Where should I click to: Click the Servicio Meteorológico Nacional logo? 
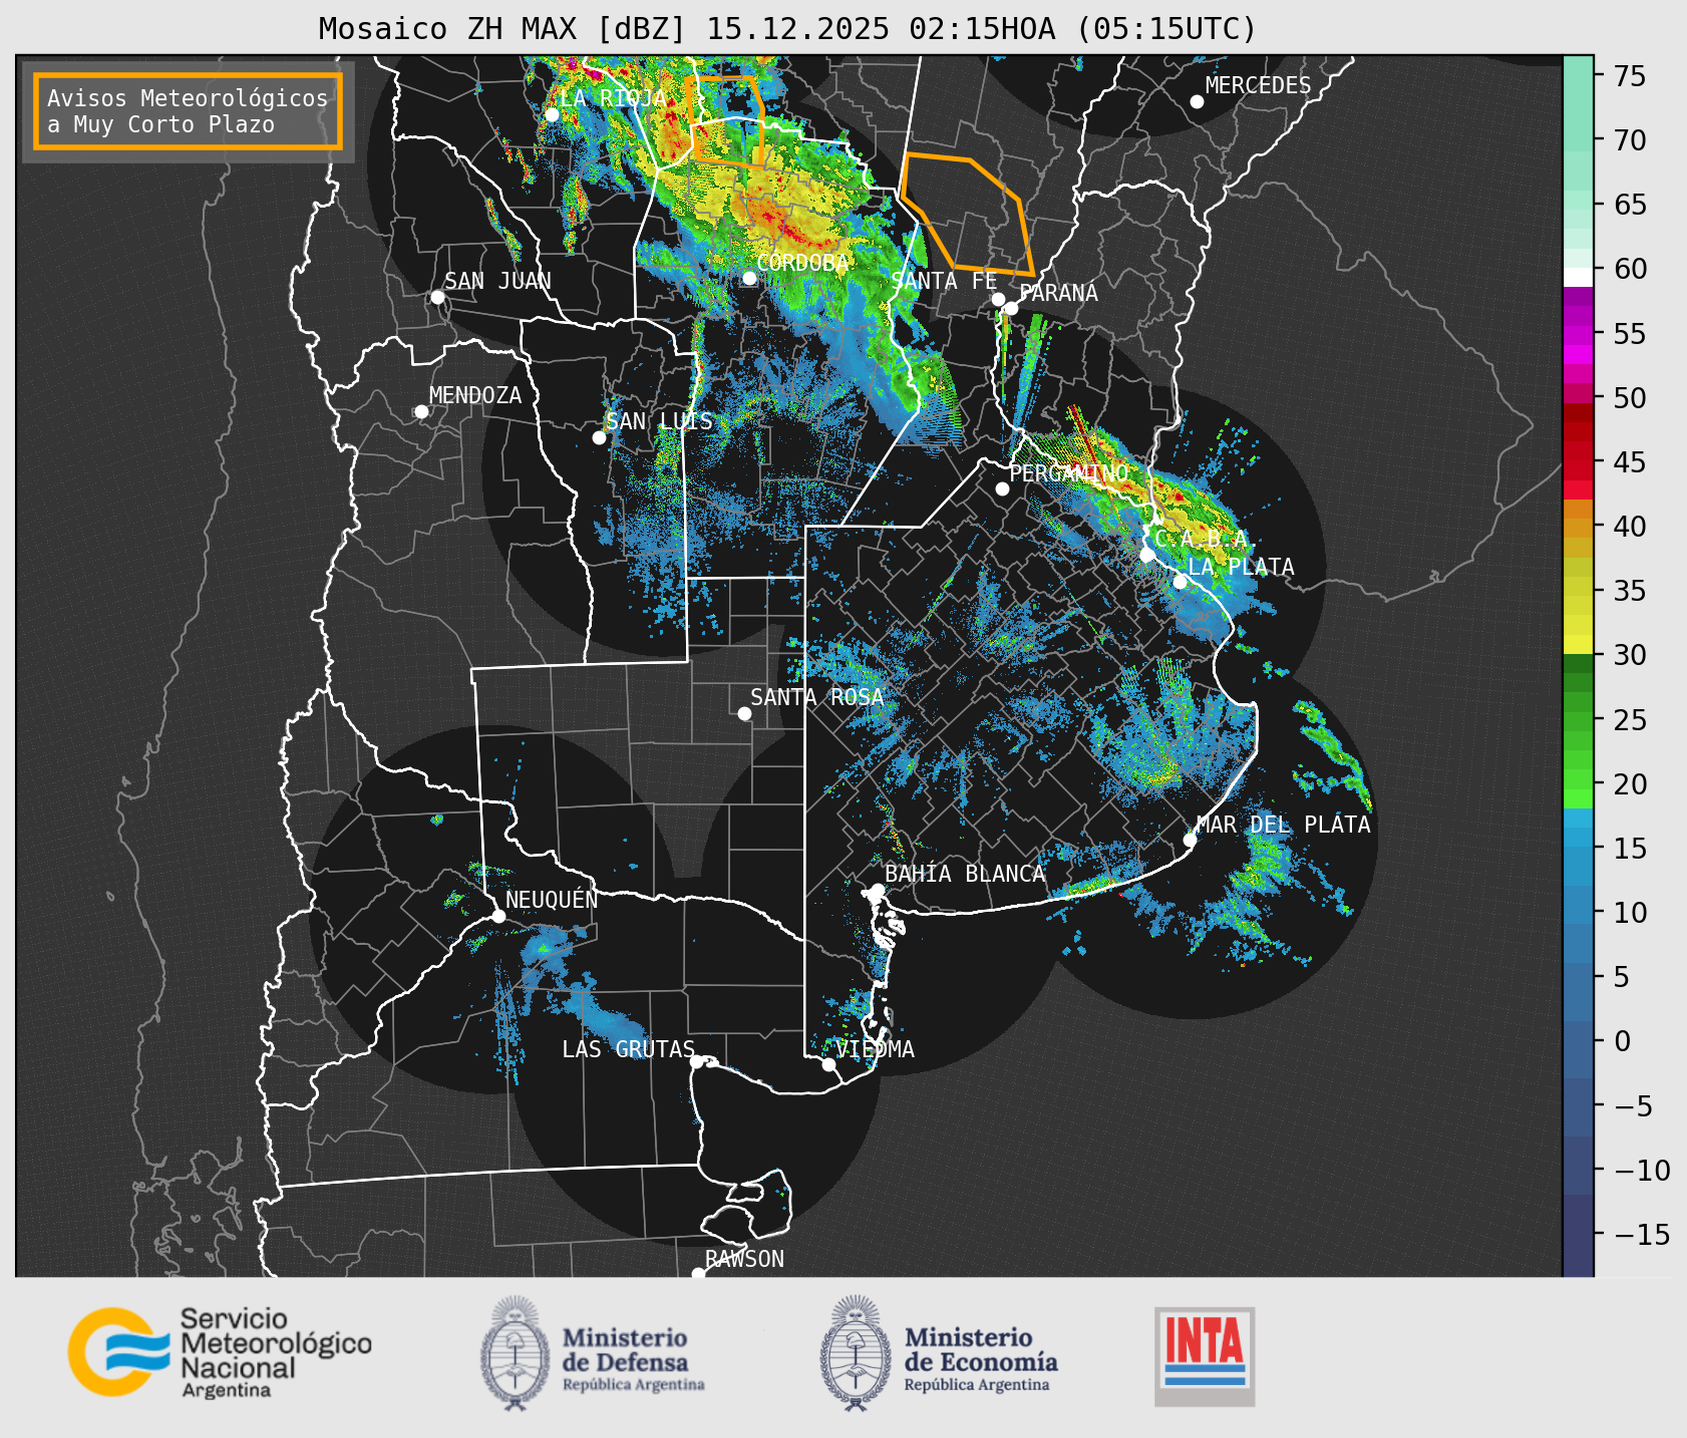pyautogui.click(x=219, y=1352)
